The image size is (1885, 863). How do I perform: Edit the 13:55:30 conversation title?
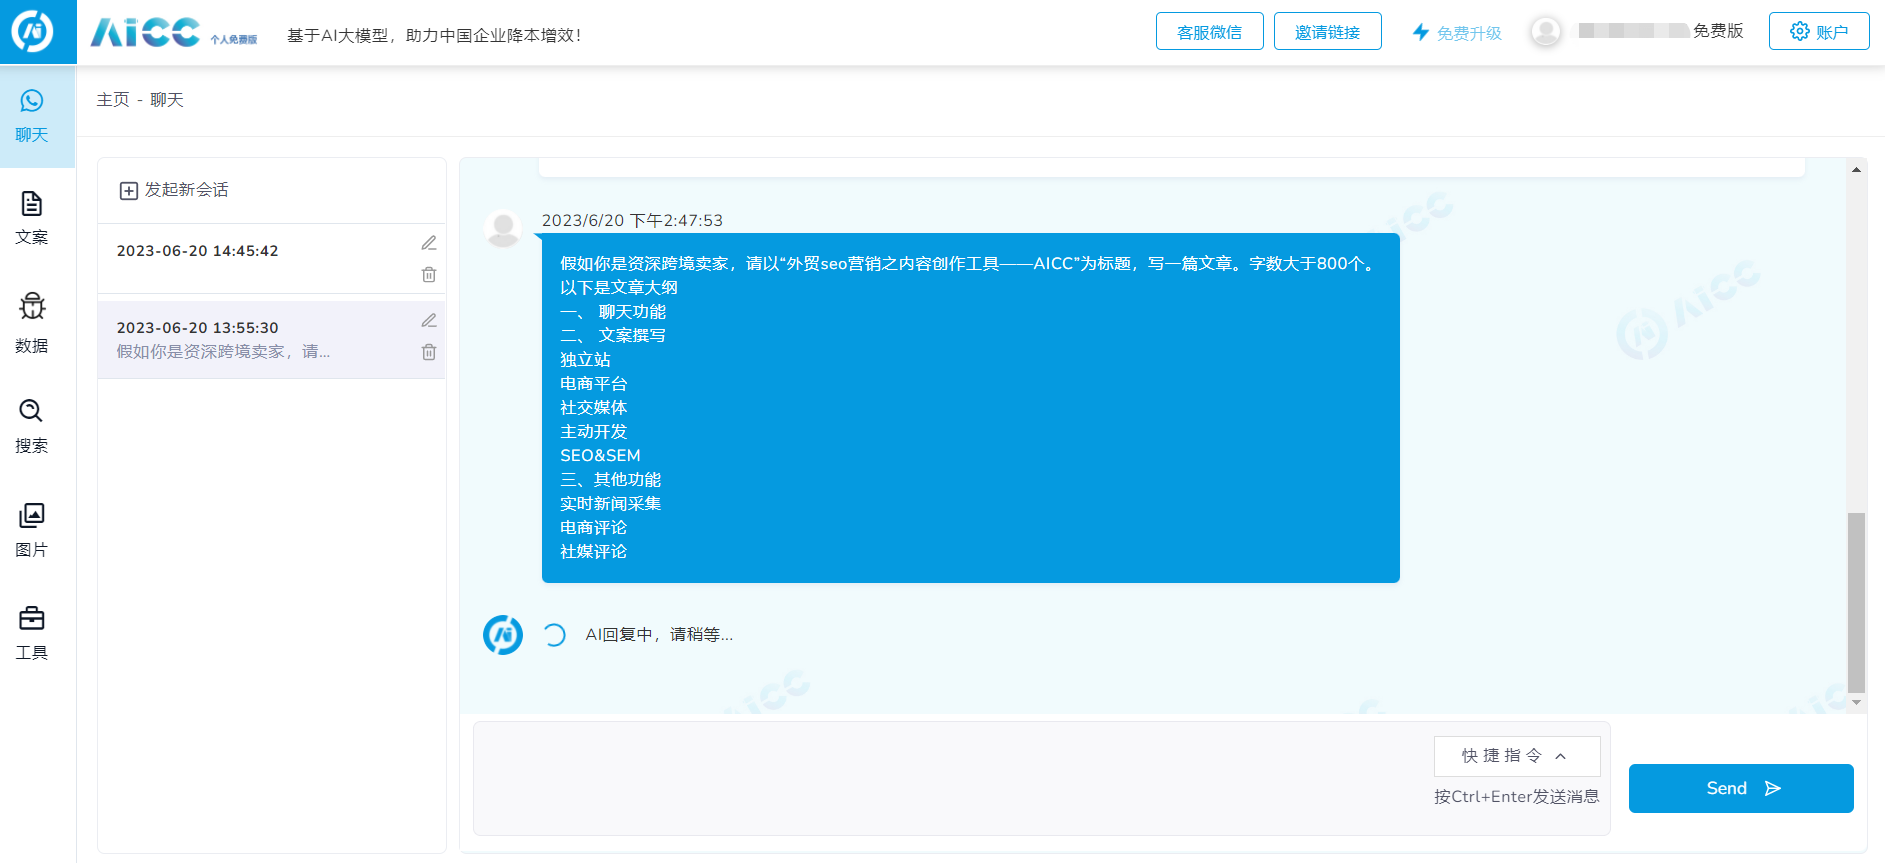[429, 320]
